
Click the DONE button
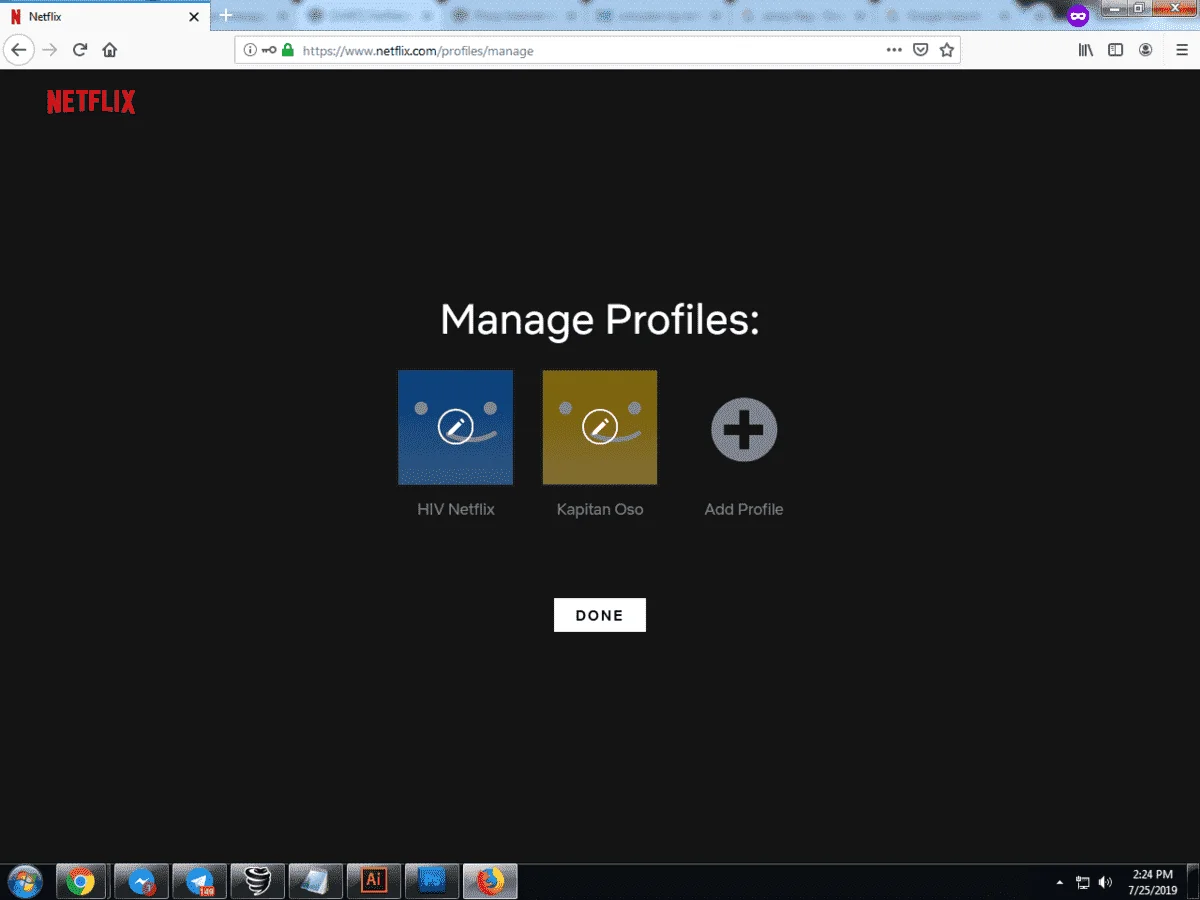pos(600,615)
